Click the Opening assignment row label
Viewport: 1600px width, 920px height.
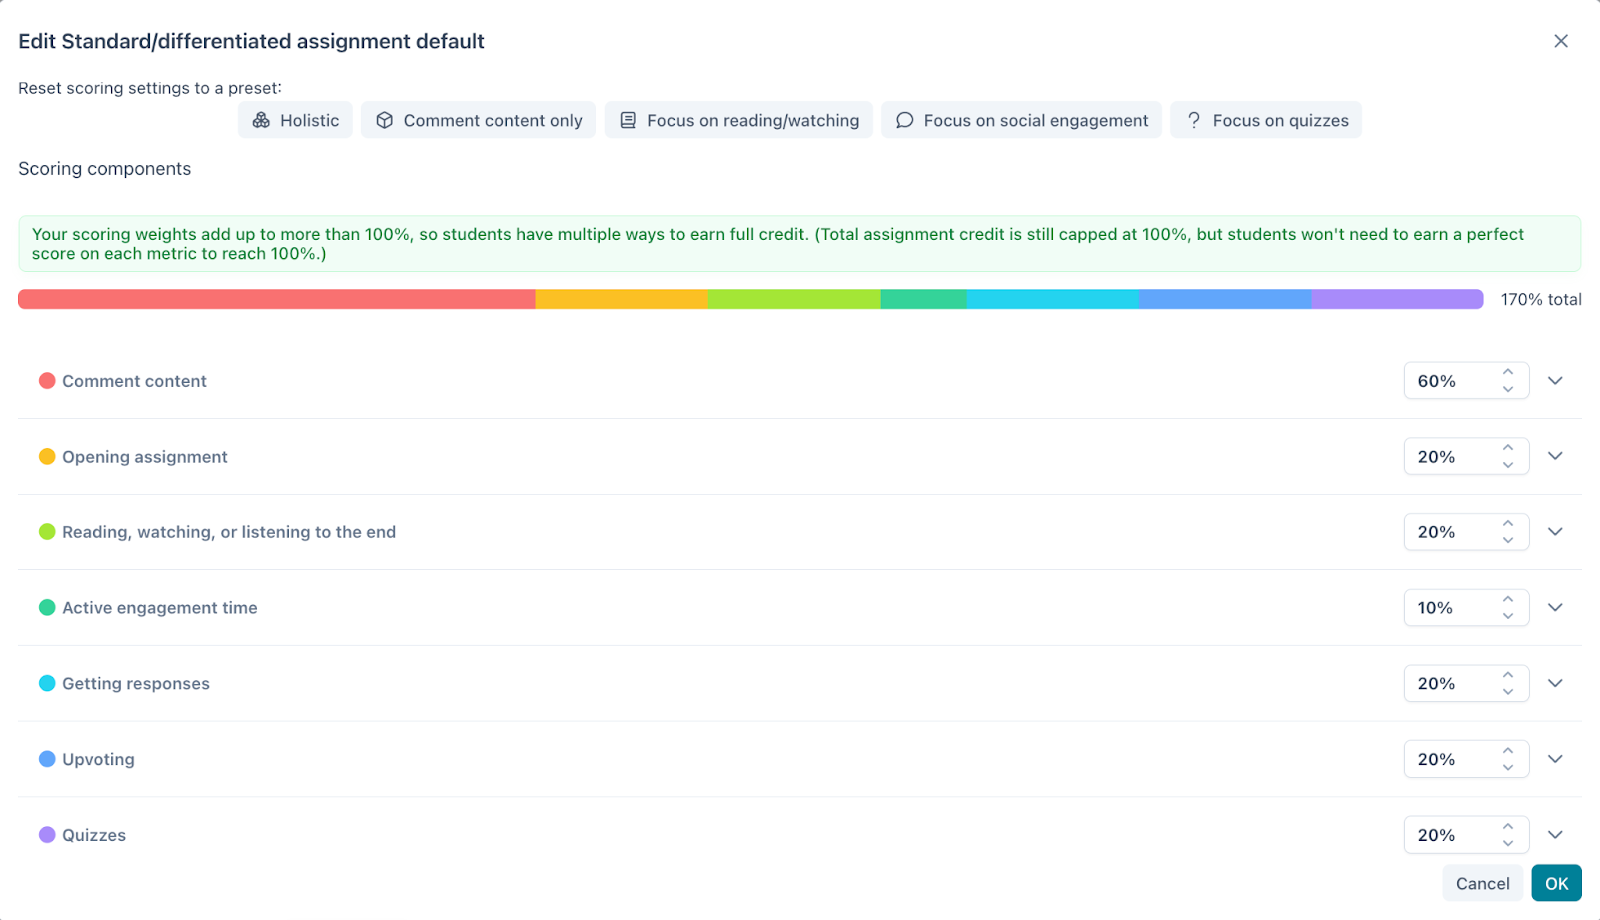coord(145,457)
